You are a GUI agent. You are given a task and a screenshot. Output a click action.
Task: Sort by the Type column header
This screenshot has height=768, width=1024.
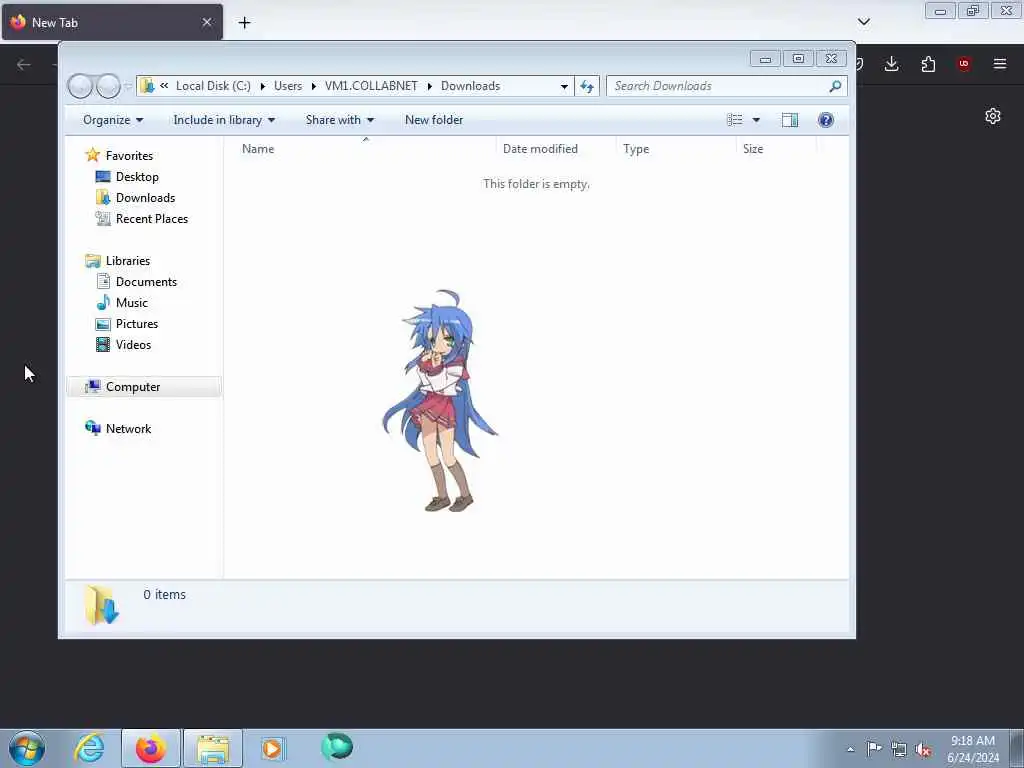(677, 149)
